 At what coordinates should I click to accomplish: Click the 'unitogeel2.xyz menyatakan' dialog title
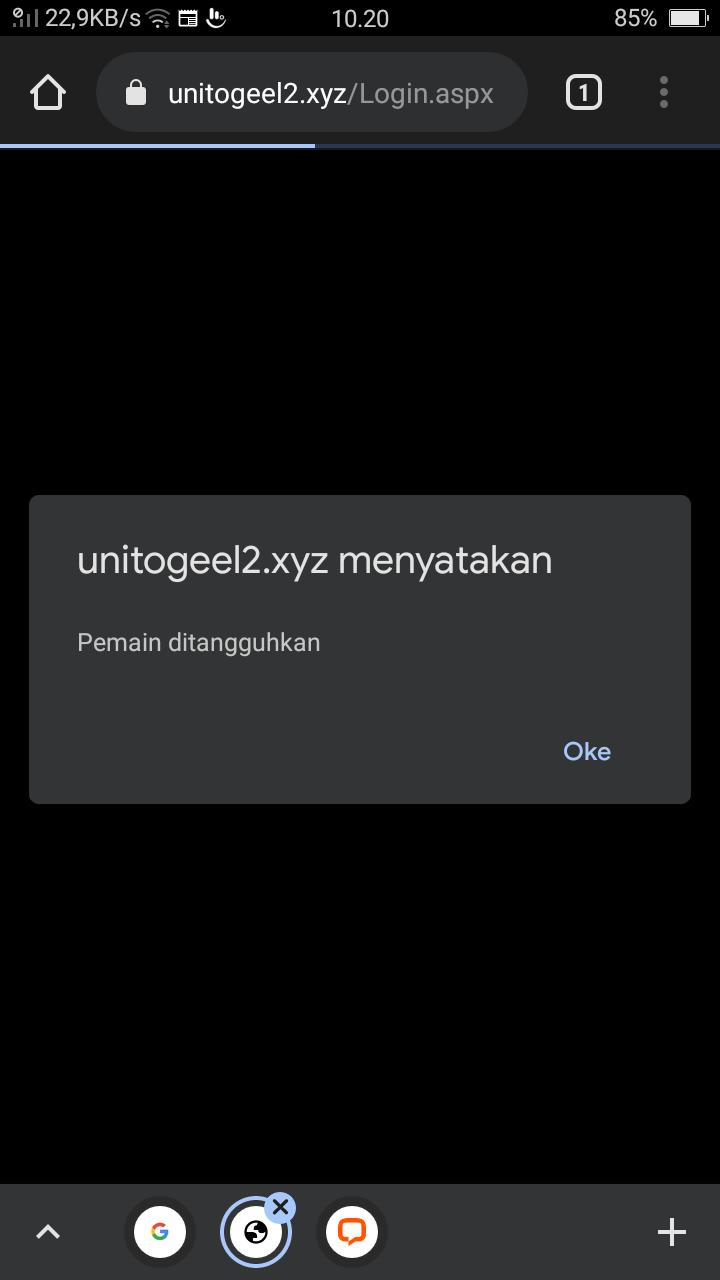point(315,560)
